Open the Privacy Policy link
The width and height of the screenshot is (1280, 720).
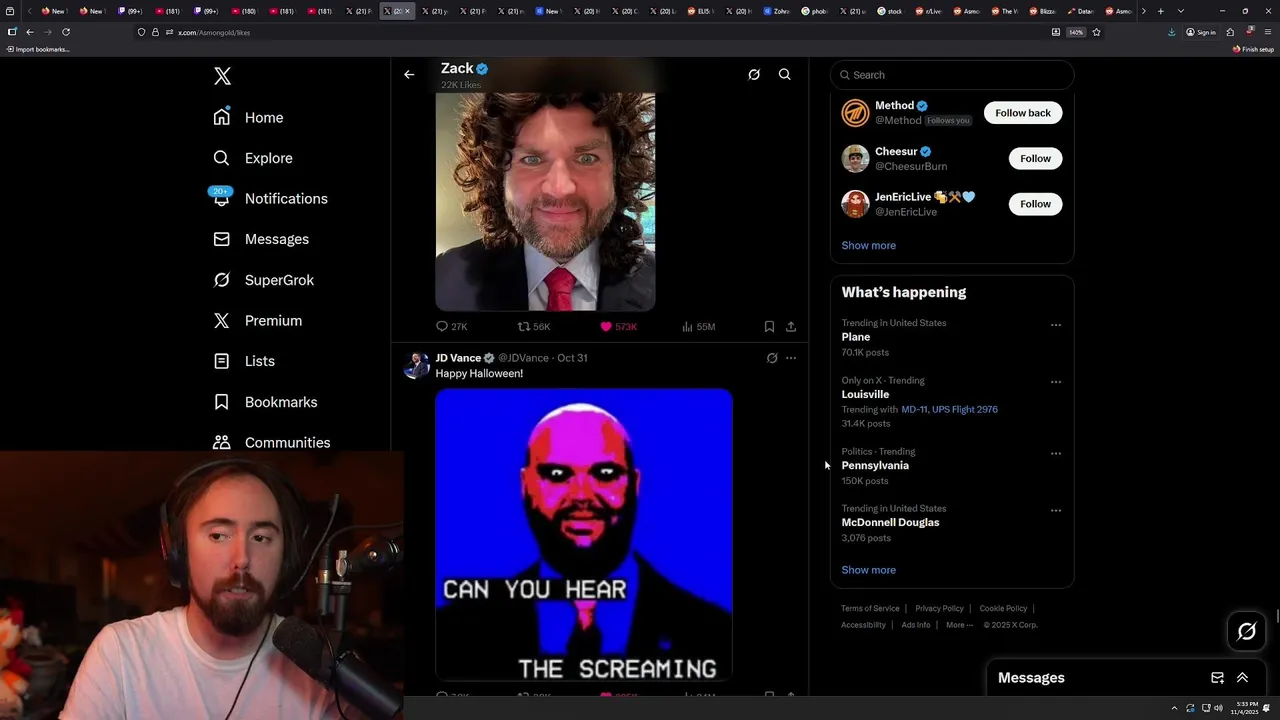pos(939,608)
